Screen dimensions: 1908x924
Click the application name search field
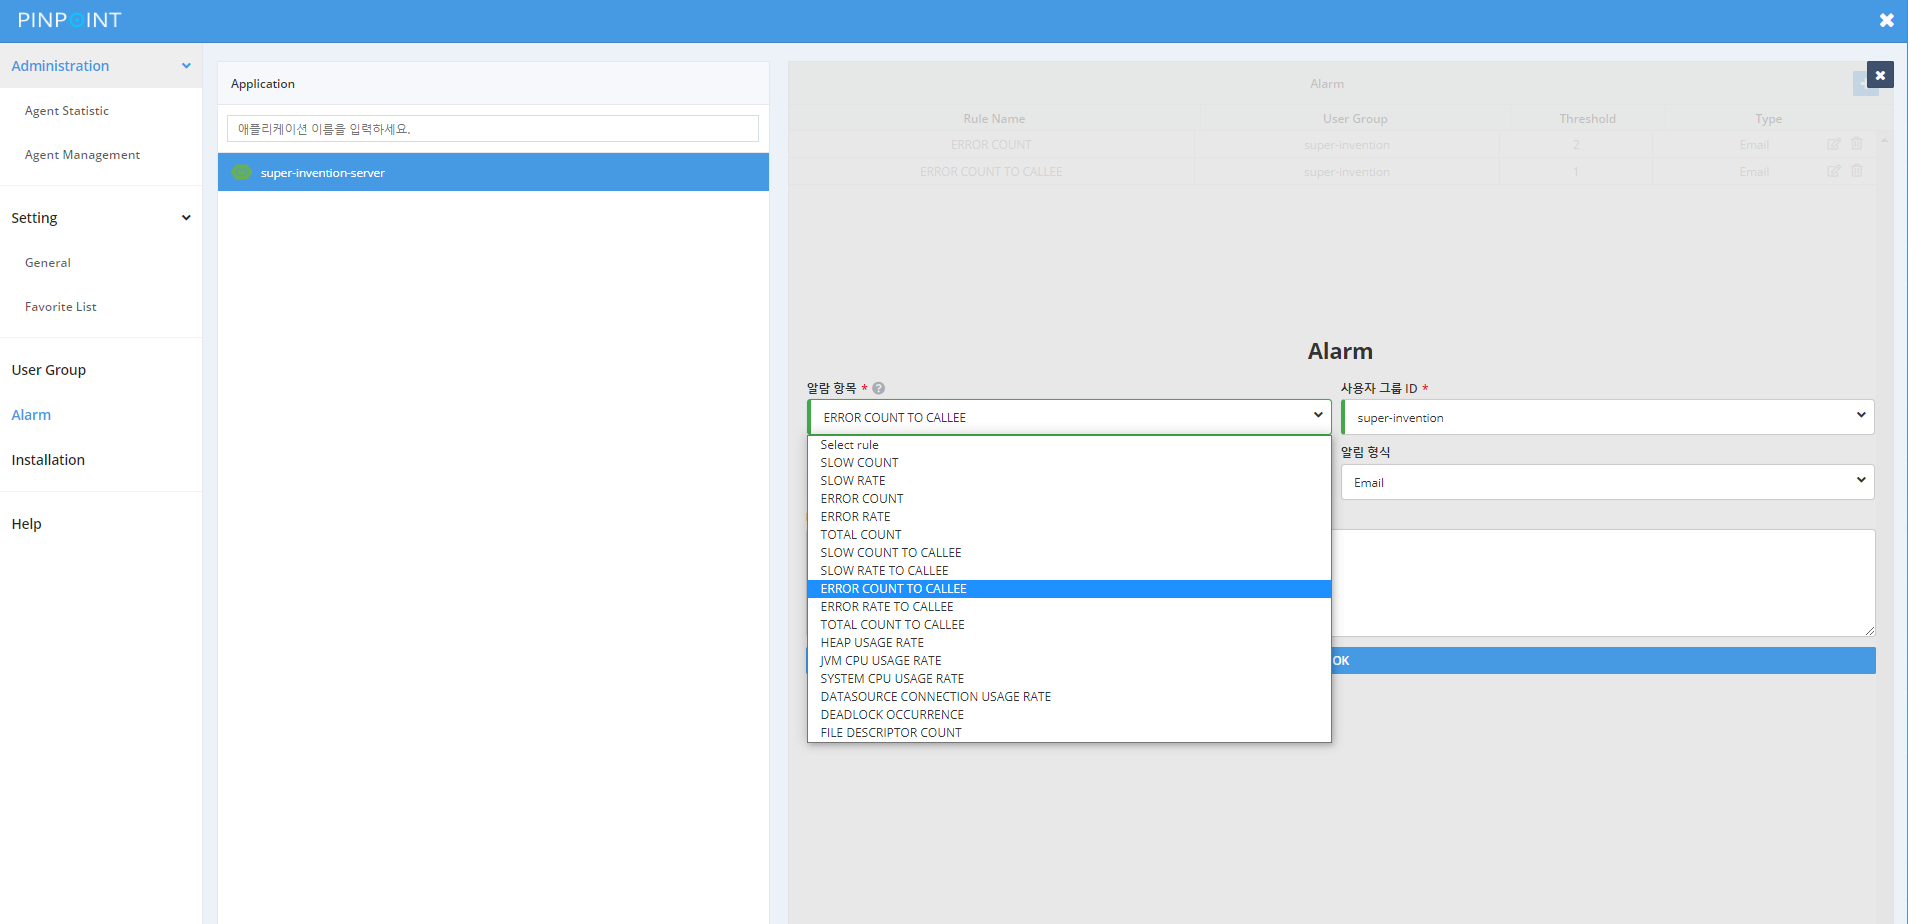(492, 129)
